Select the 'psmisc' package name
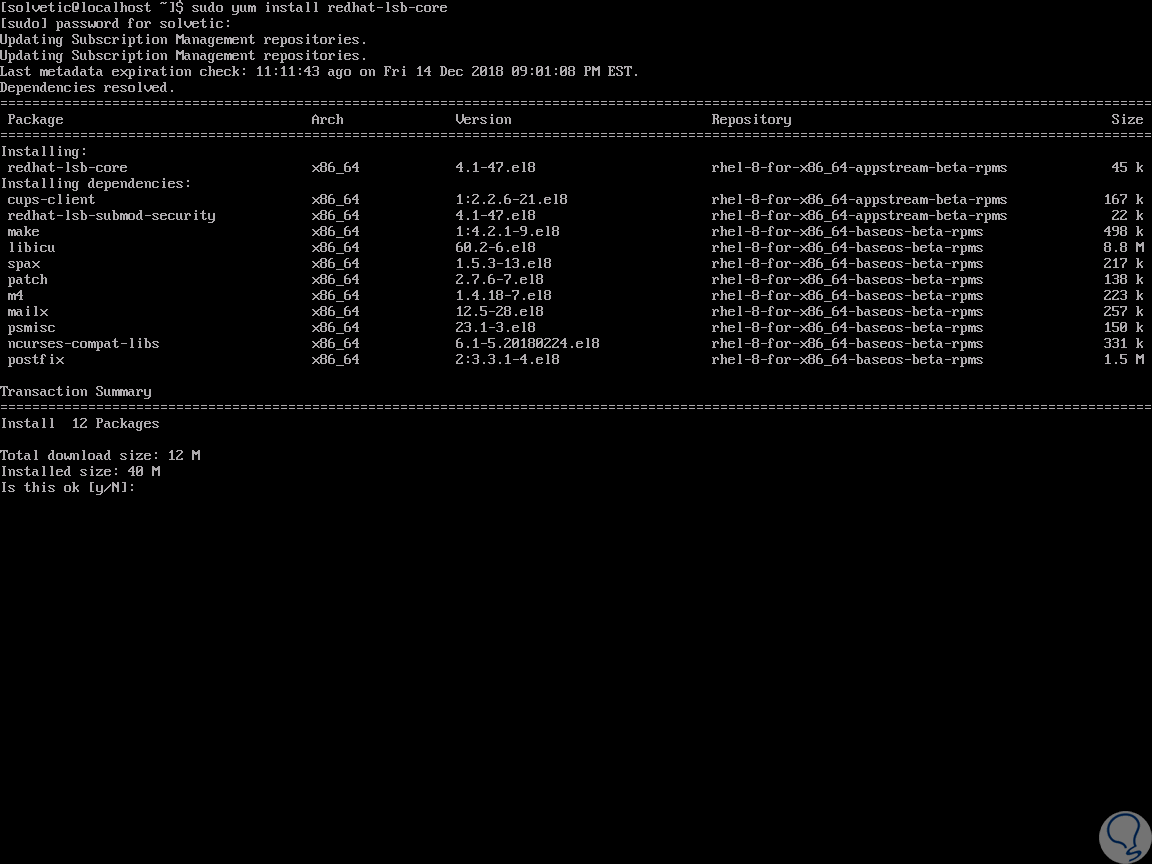This screenshot has height=864, width=1152. point(32,328)
